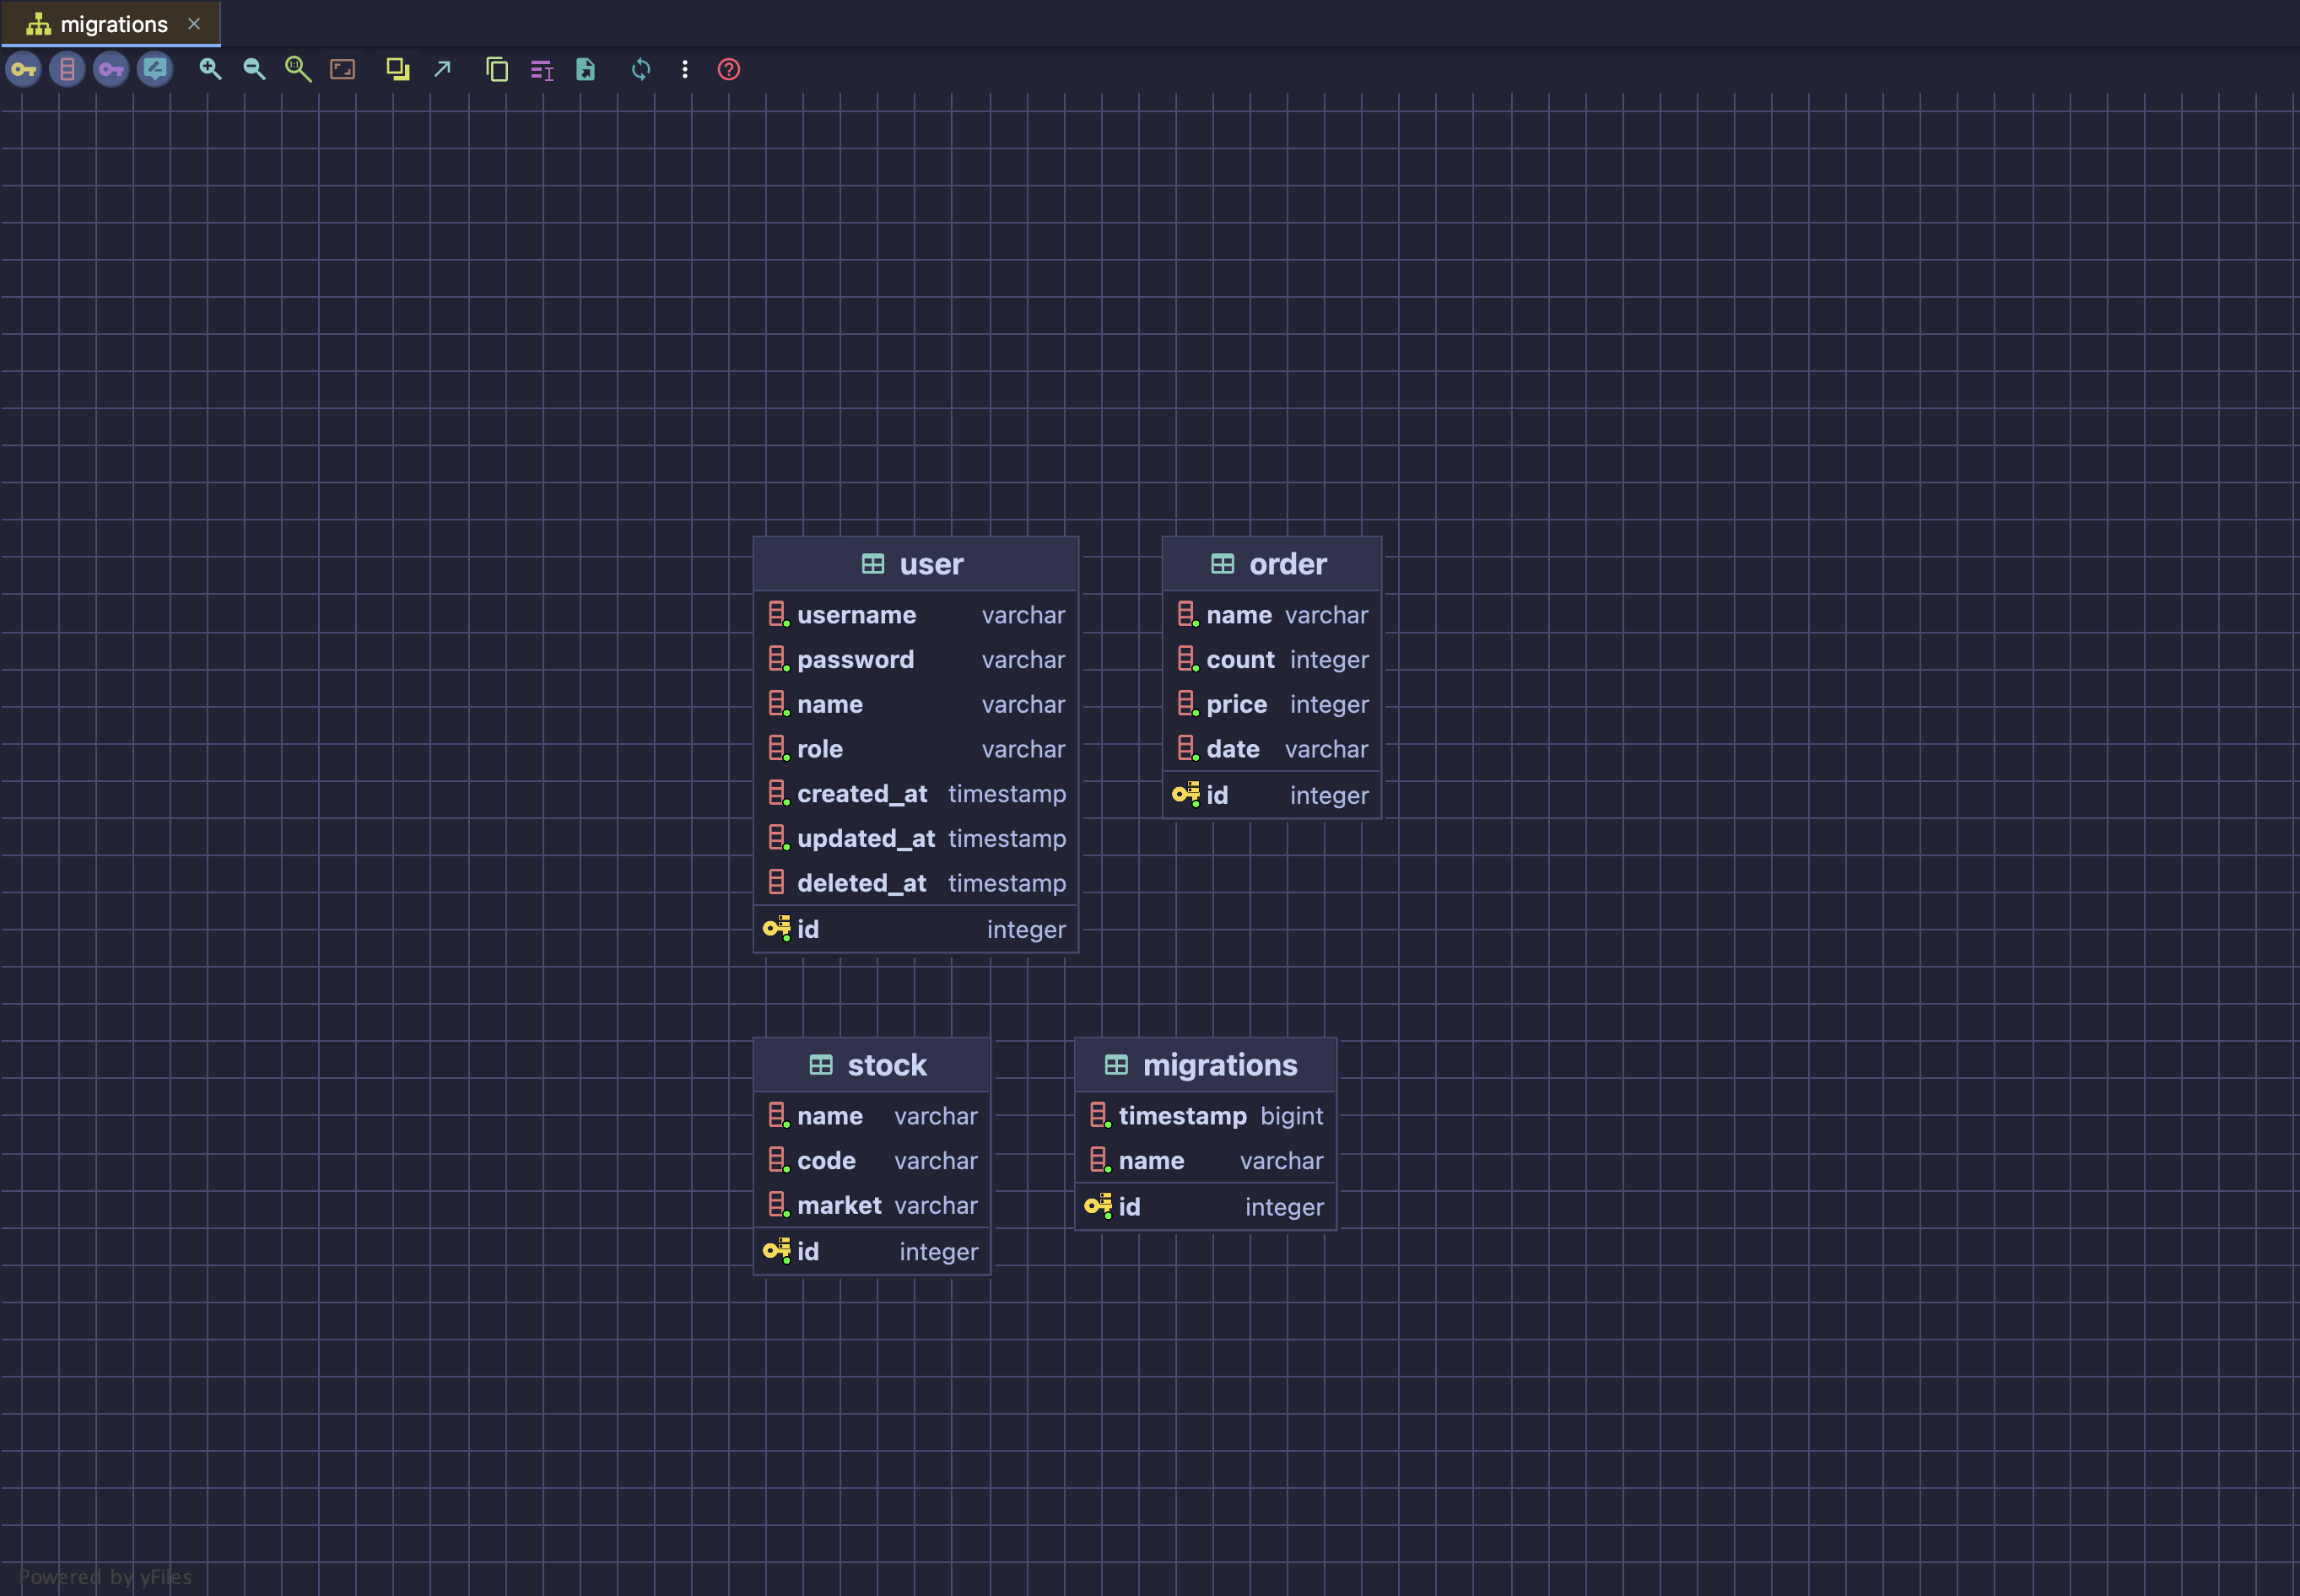Export diagram to file icon

point(585,69)
